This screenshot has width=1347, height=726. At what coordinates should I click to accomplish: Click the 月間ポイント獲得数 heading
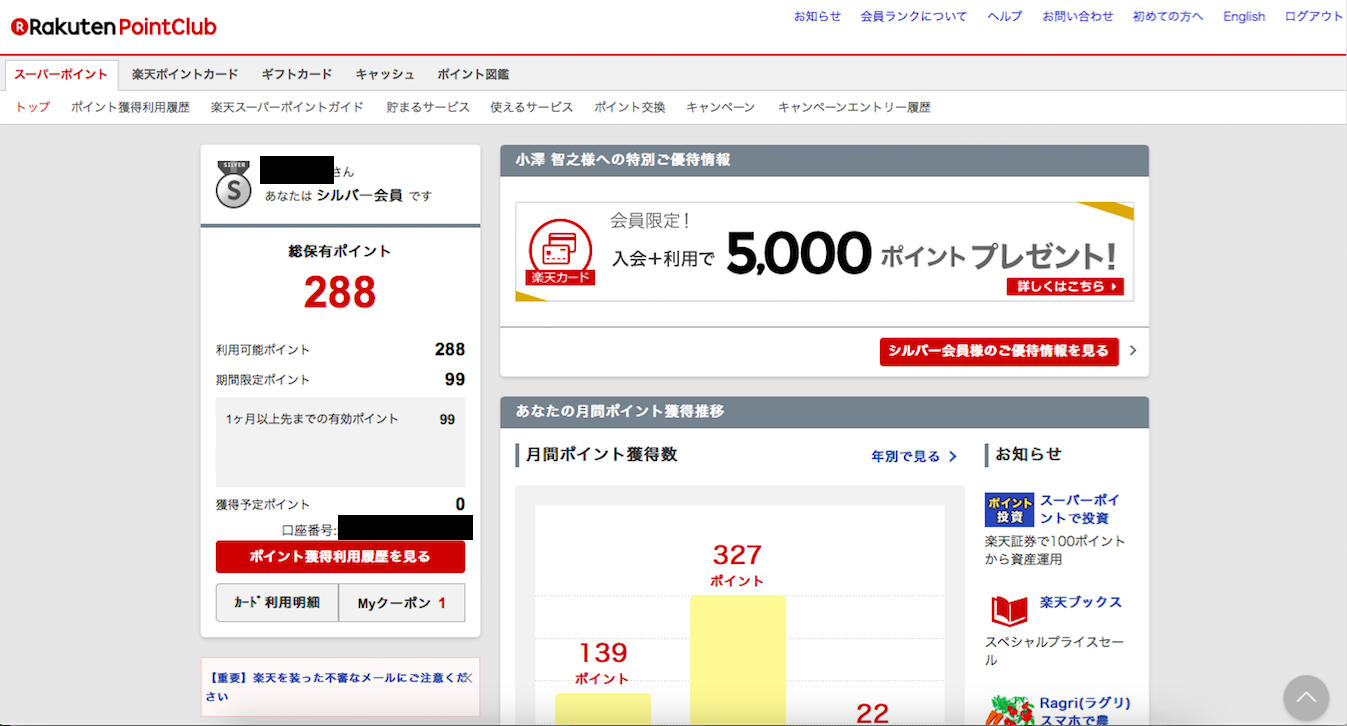tap(601, 455)
